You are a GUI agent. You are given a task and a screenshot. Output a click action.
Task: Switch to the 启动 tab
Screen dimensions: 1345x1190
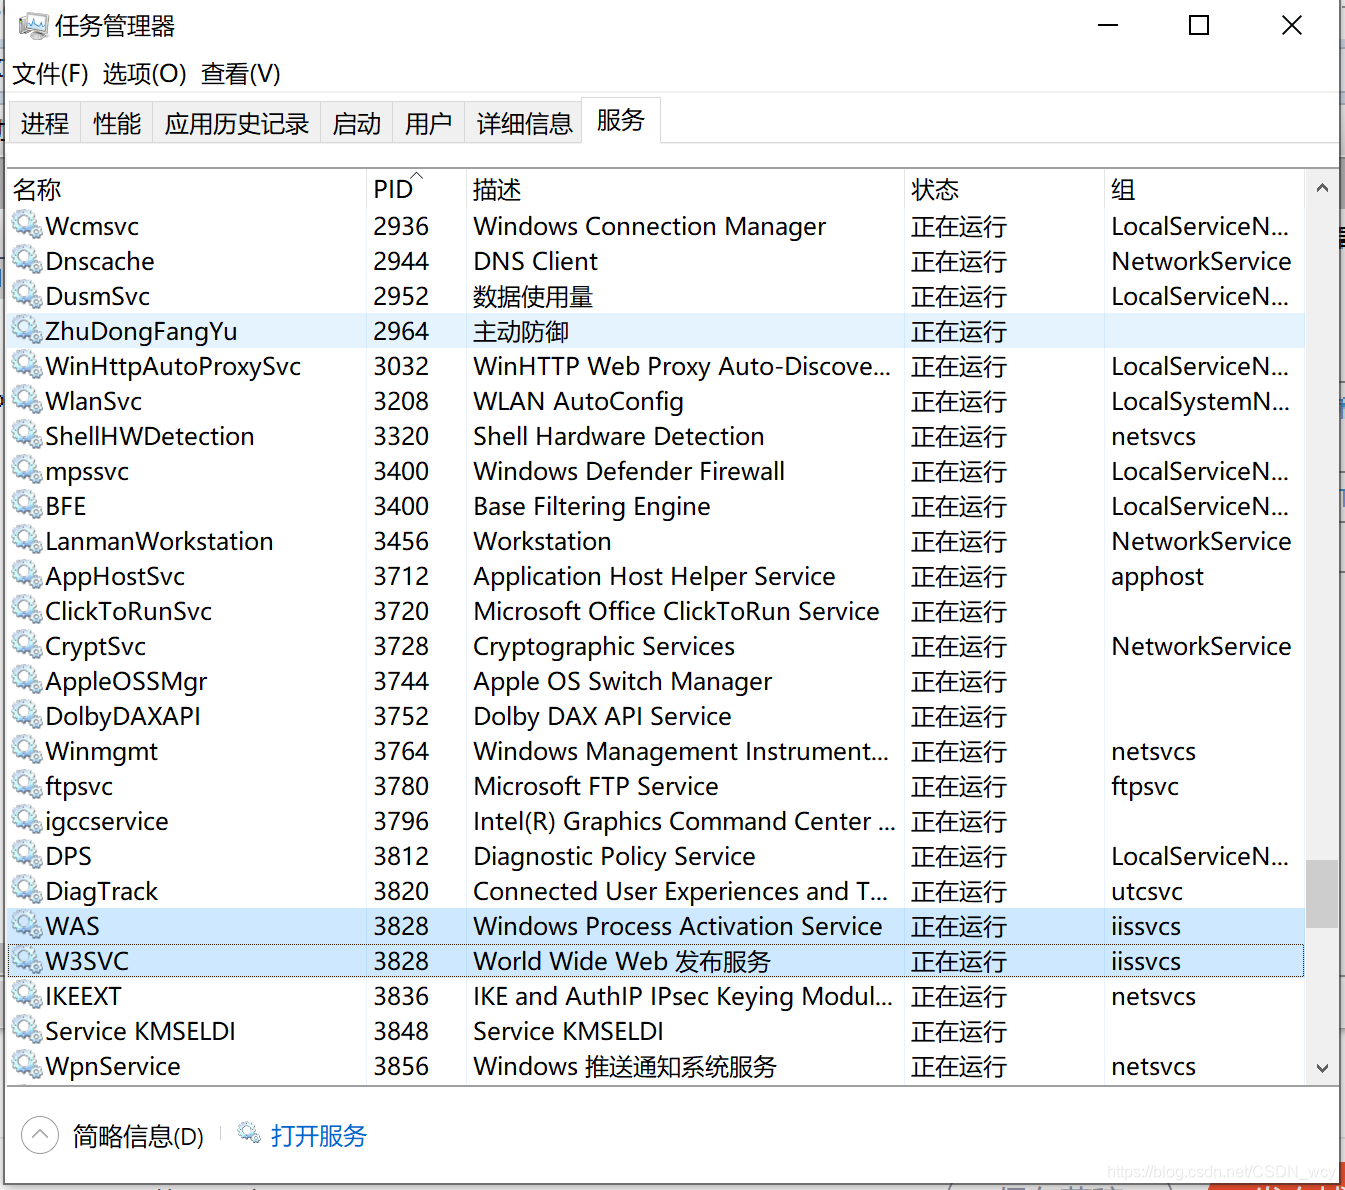(x=357, y=123)
